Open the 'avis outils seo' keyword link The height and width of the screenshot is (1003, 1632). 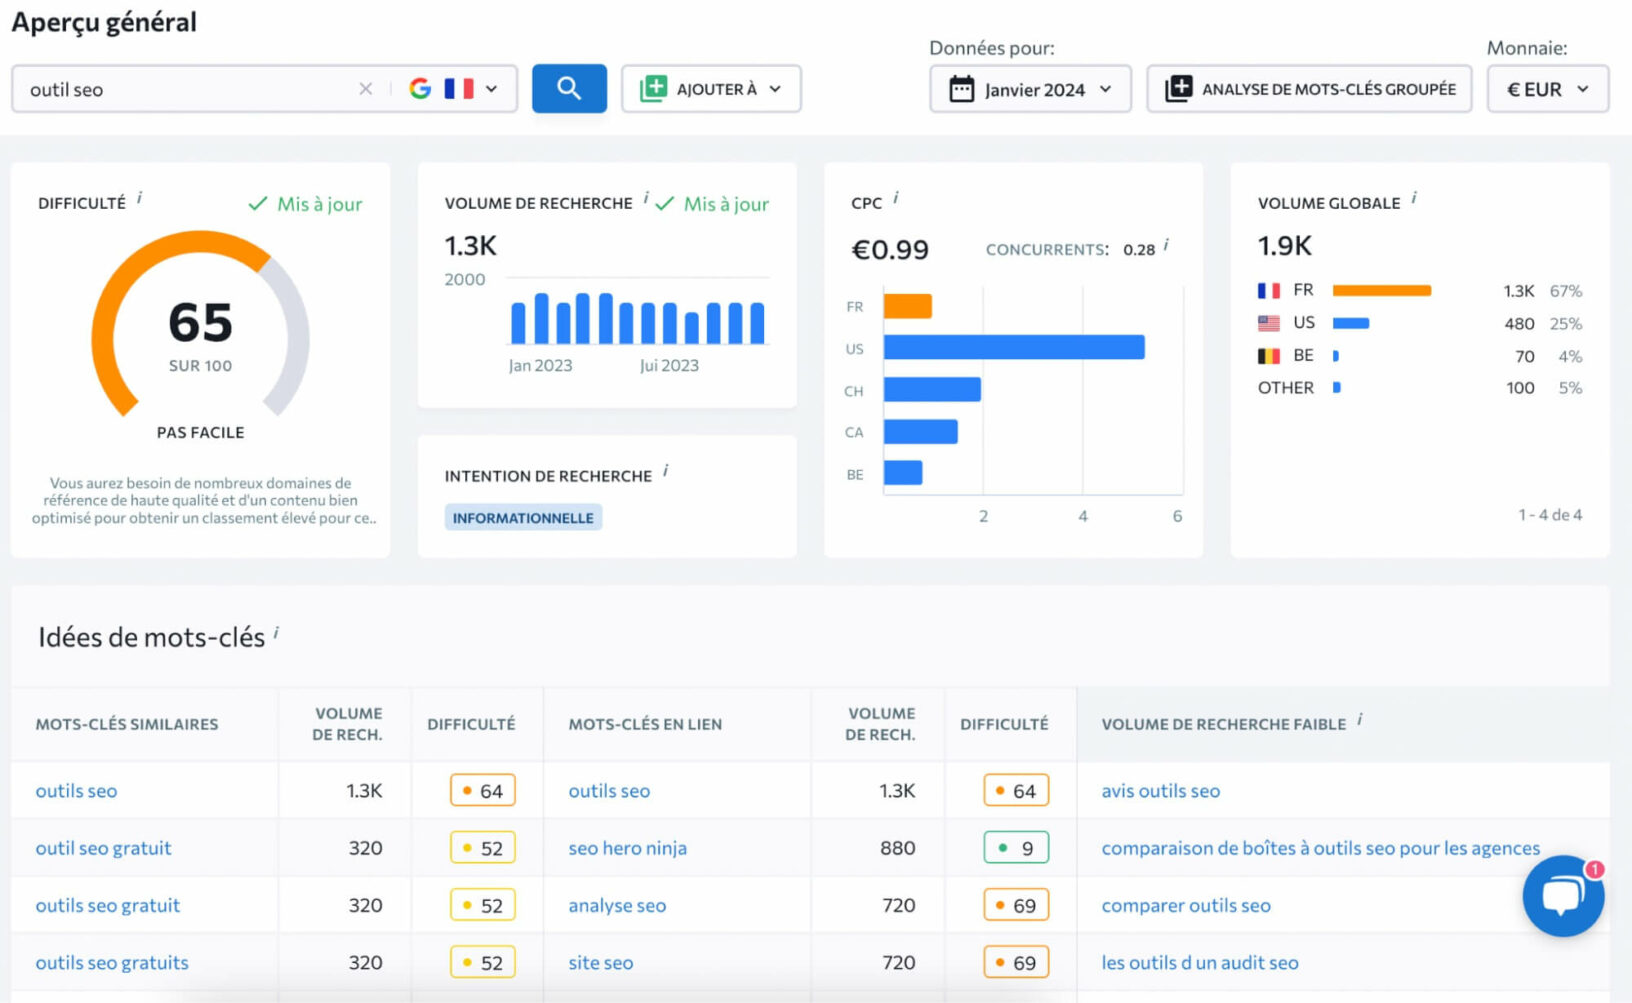[1161, 791]
